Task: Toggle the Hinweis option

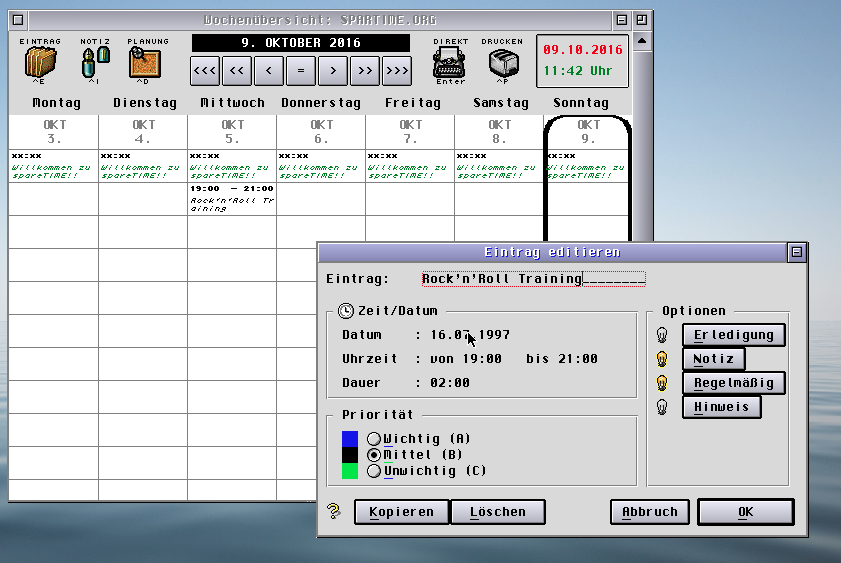Action: tap(721, 407)
